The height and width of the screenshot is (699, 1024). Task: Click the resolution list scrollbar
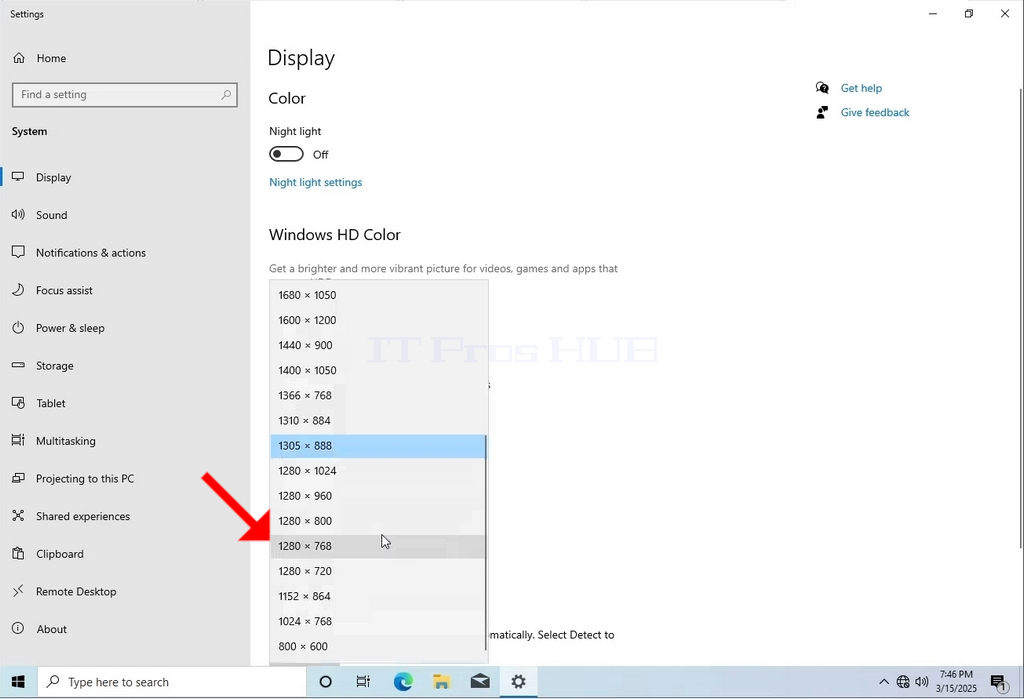pyautogui.click(x=486, y=542)
